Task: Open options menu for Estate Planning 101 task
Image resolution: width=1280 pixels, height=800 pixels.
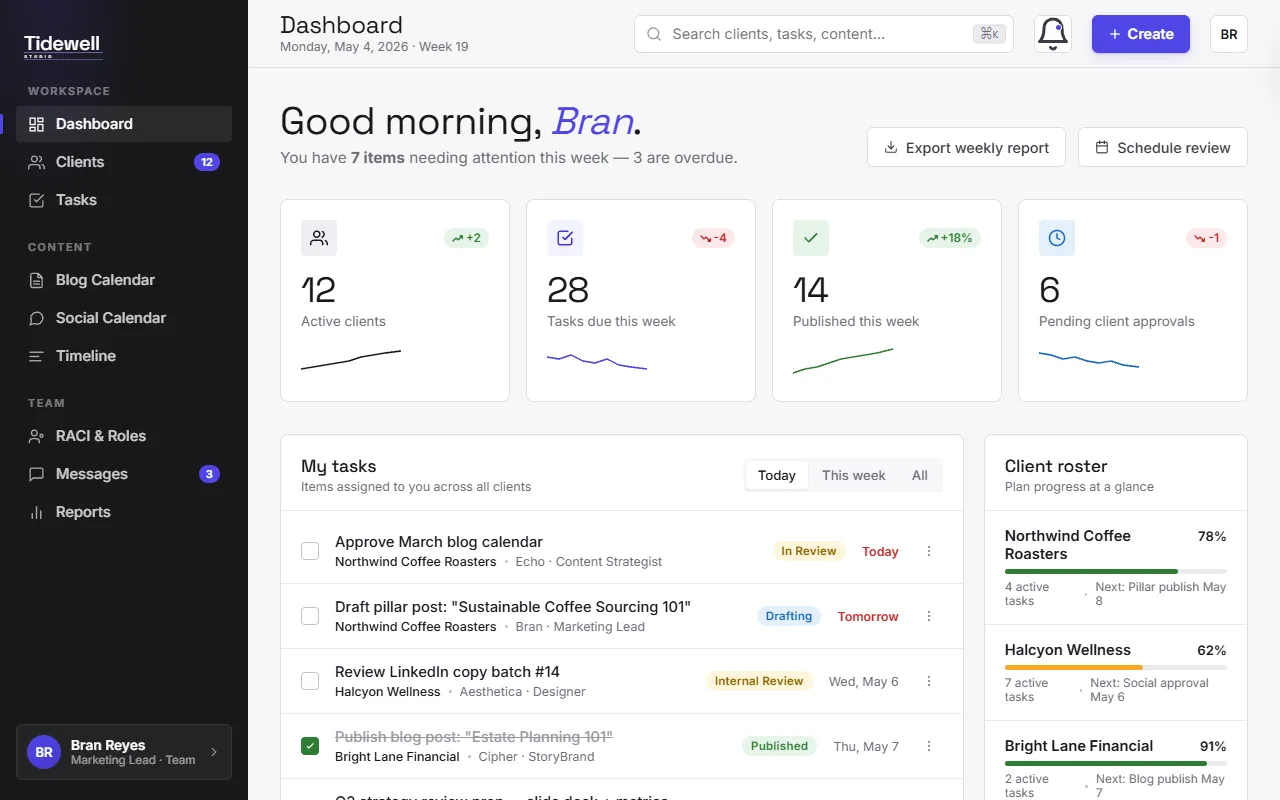Action: 929,746
